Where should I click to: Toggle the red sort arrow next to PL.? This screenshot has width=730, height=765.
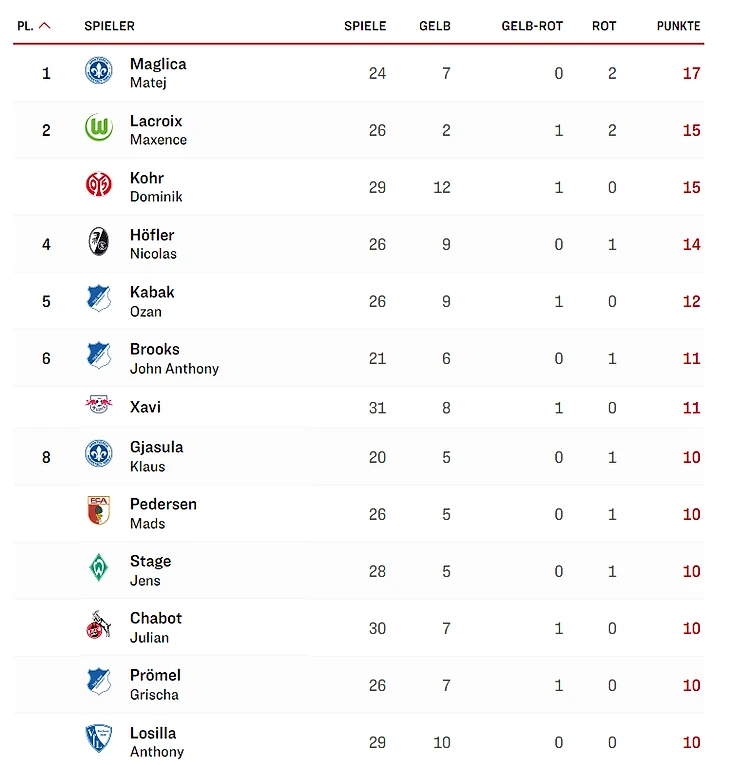pos(45,26)
